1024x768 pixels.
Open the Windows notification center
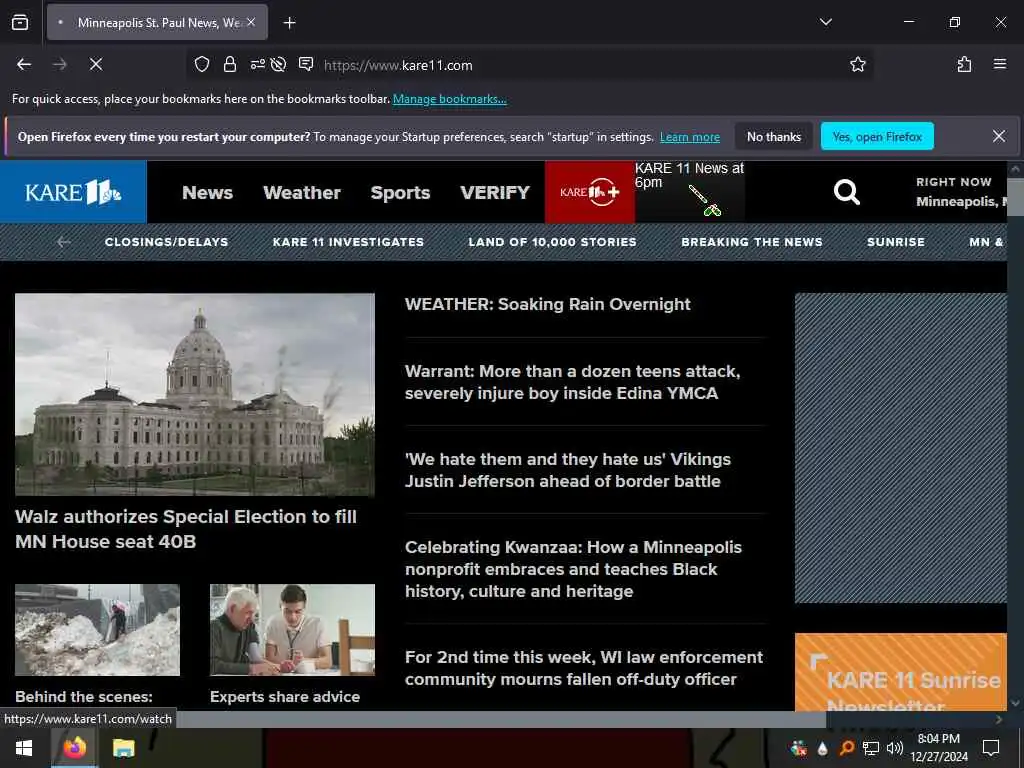tap(991, 748)
